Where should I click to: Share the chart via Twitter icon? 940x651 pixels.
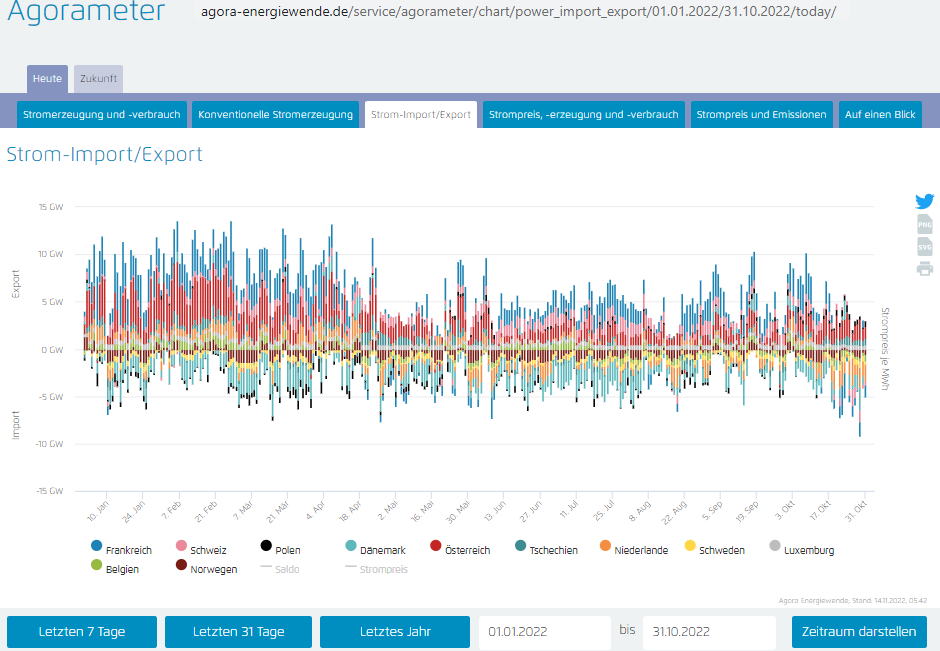(x=925, y=201)
